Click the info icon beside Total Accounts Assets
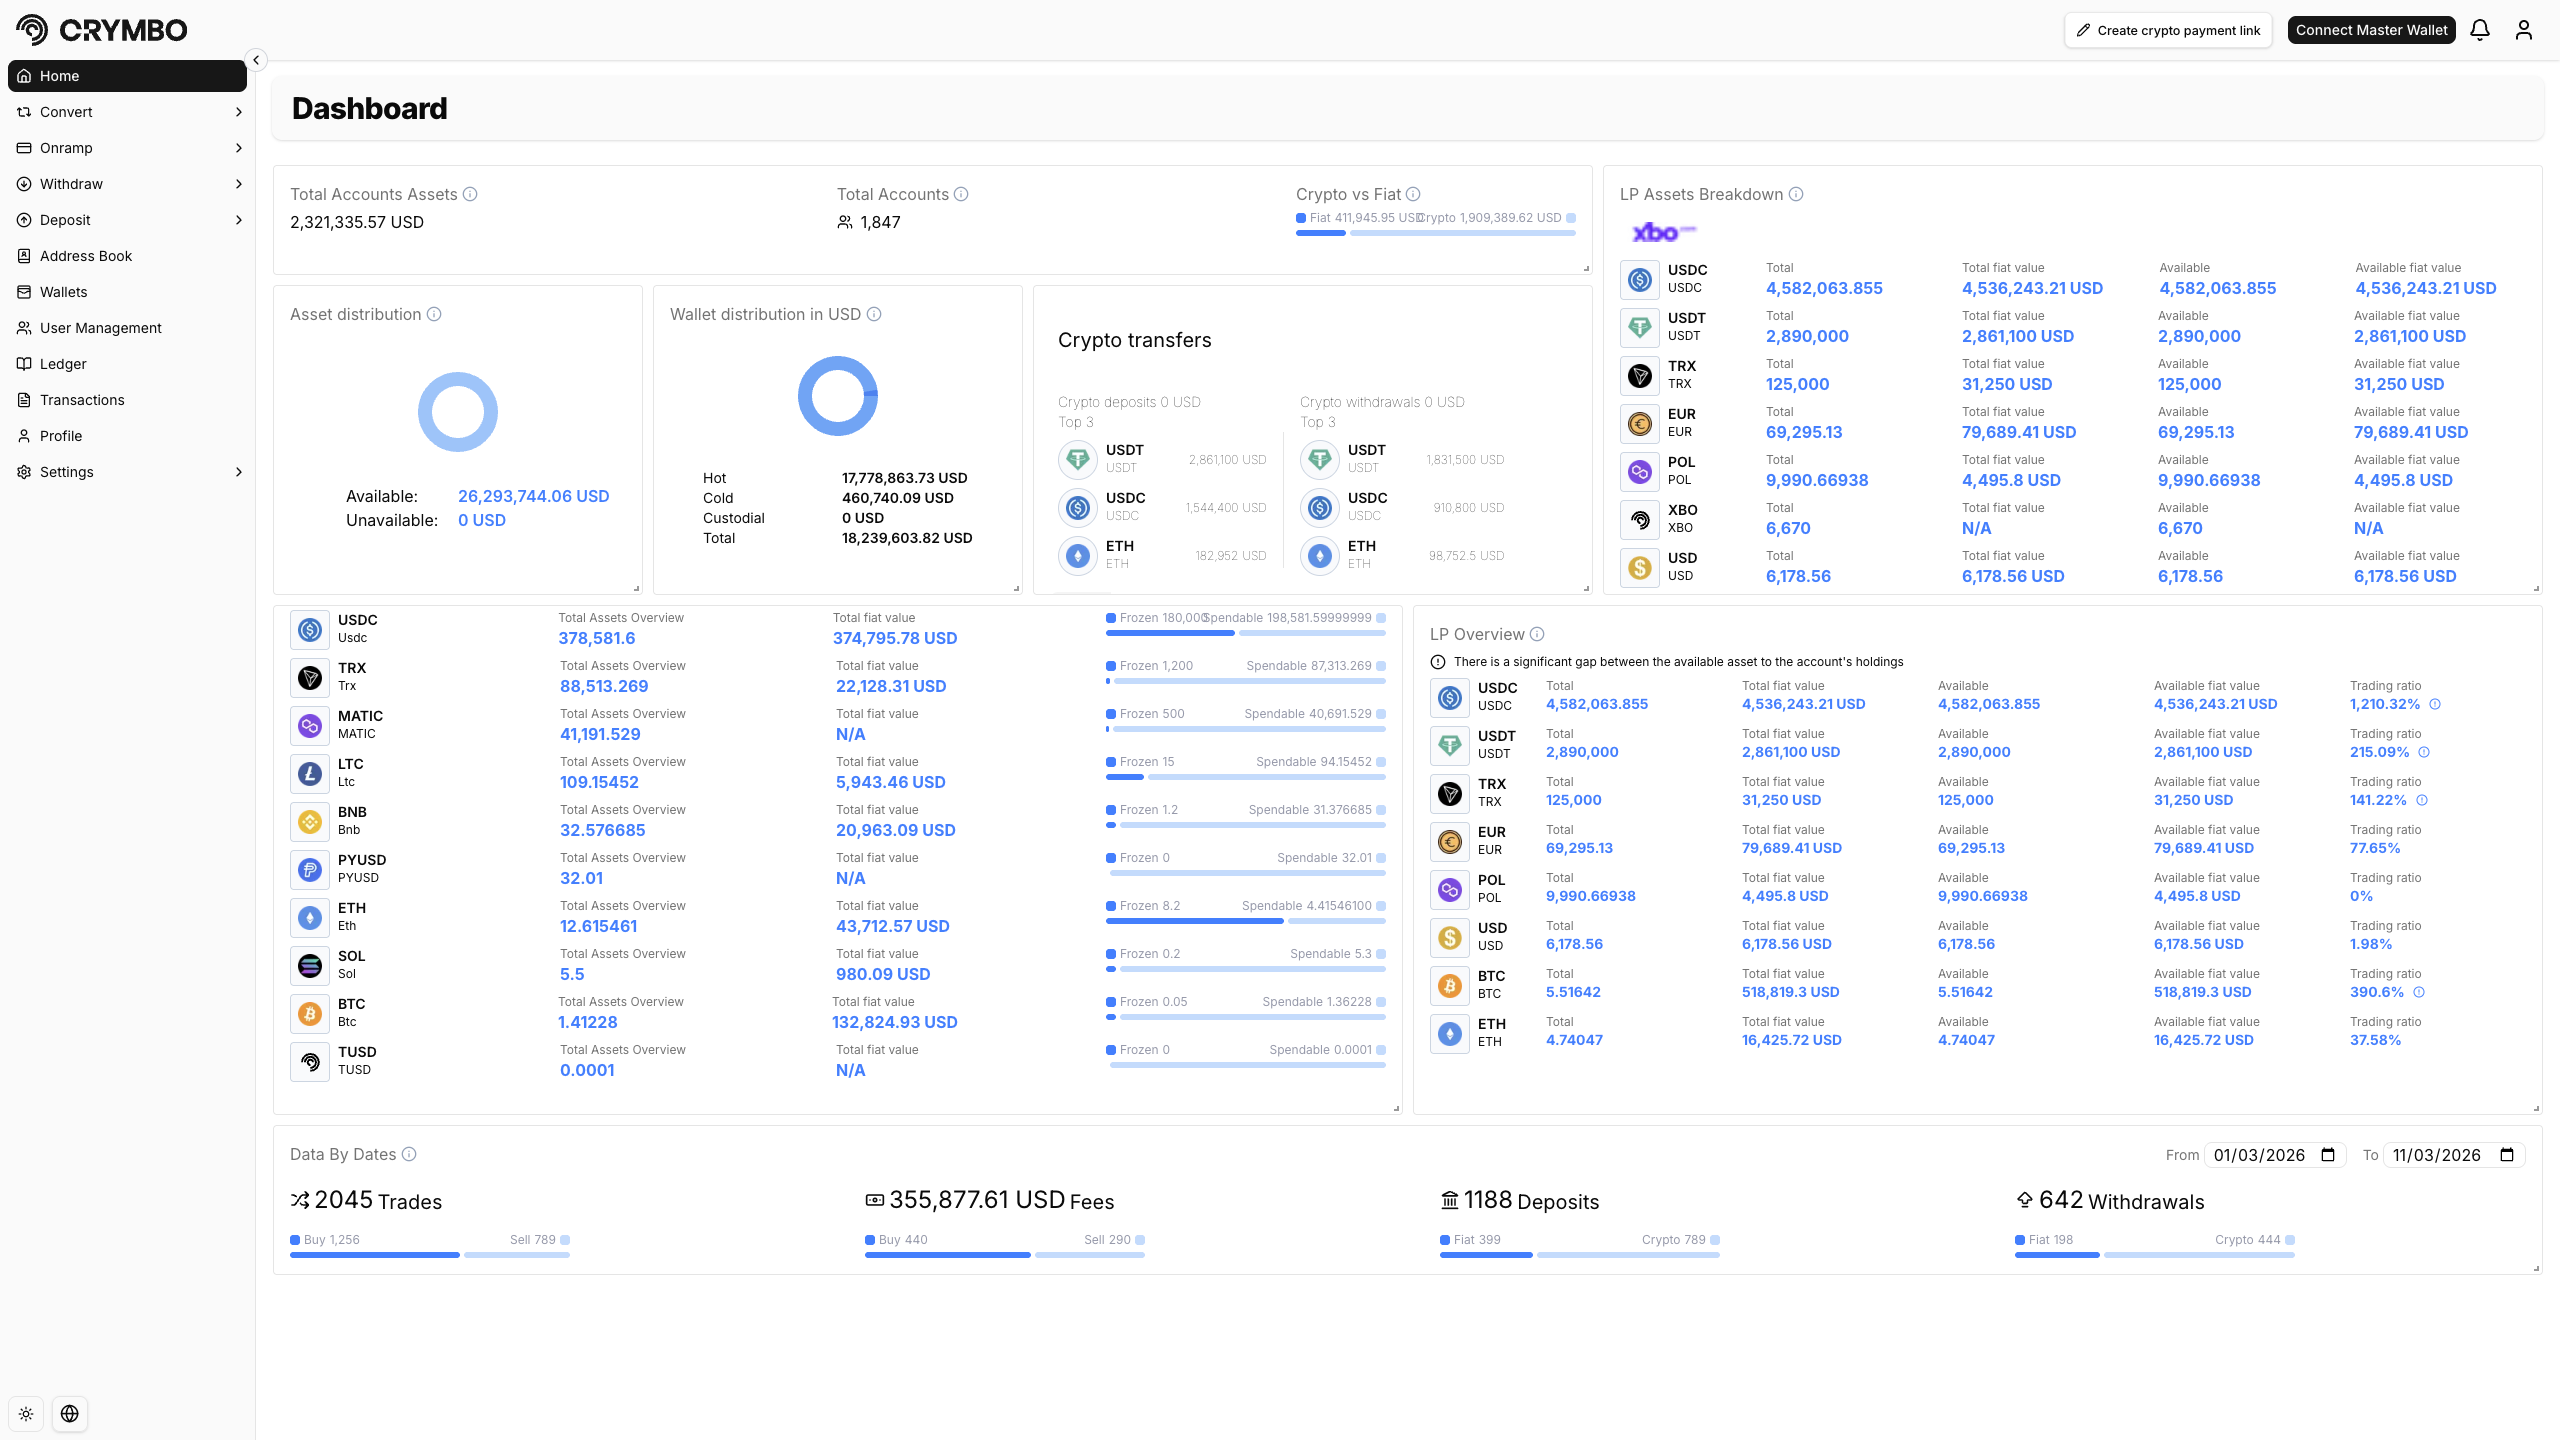2560x1440 pixels. [x=470, y=194]
